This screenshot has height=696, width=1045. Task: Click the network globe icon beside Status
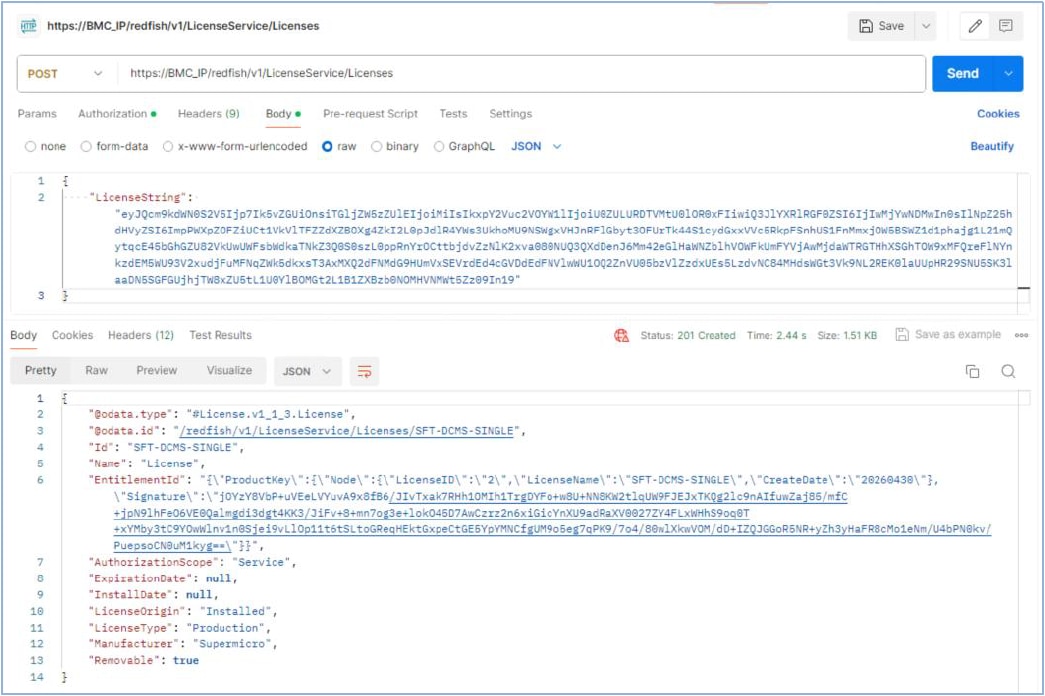click(621, 335)
